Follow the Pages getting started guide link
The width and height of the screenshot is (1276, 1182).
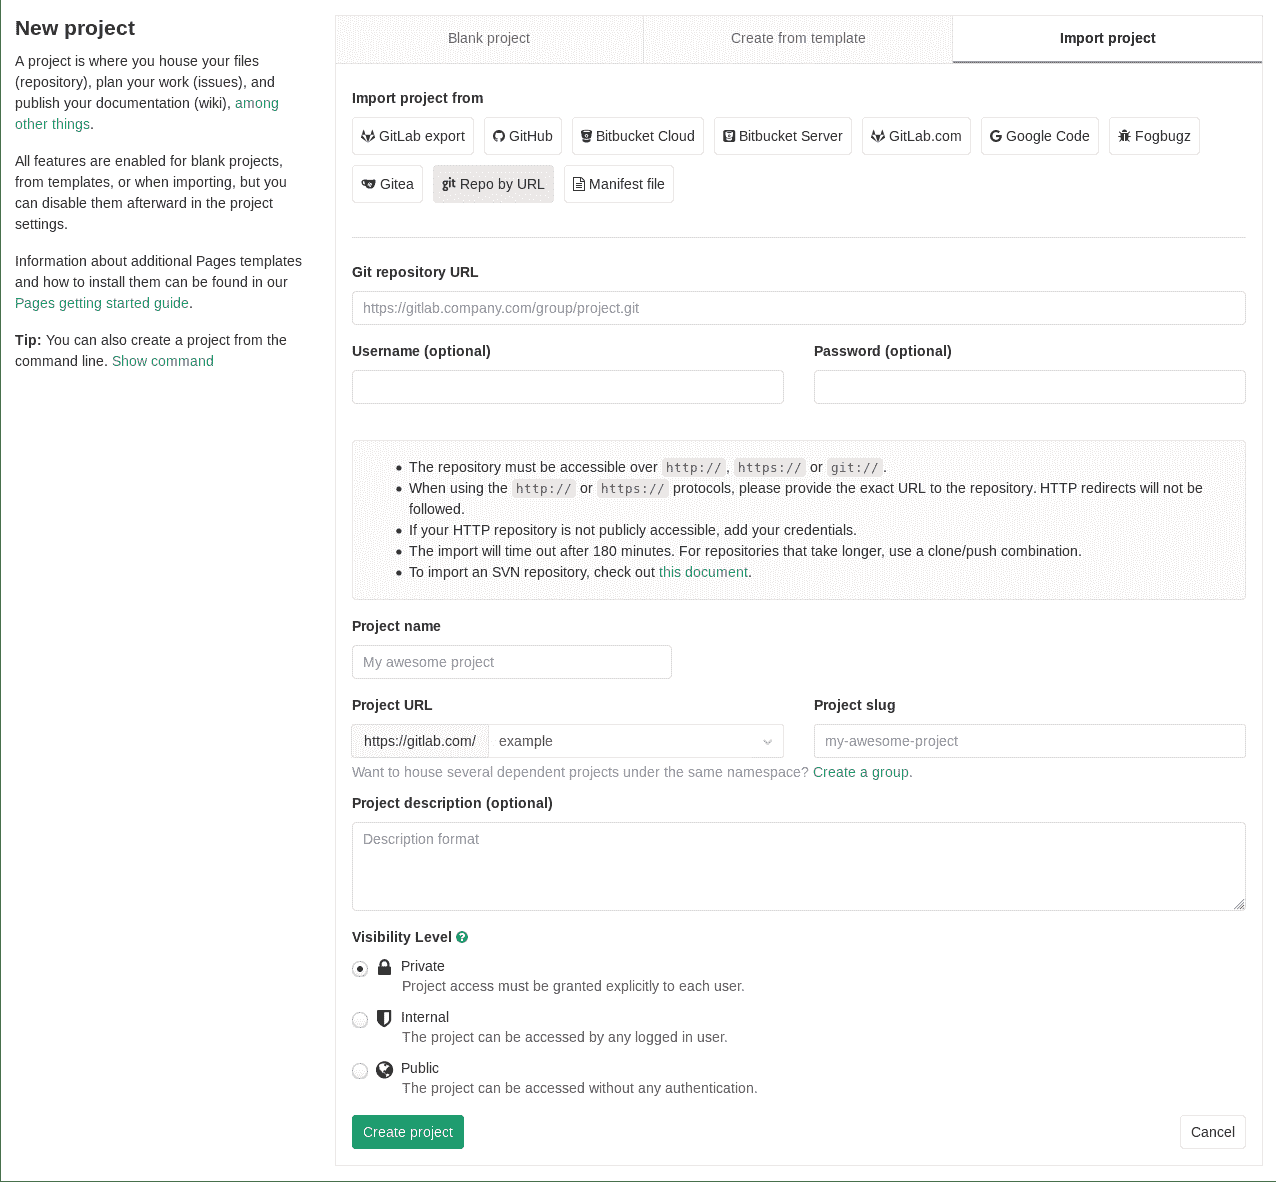(101, 303)
